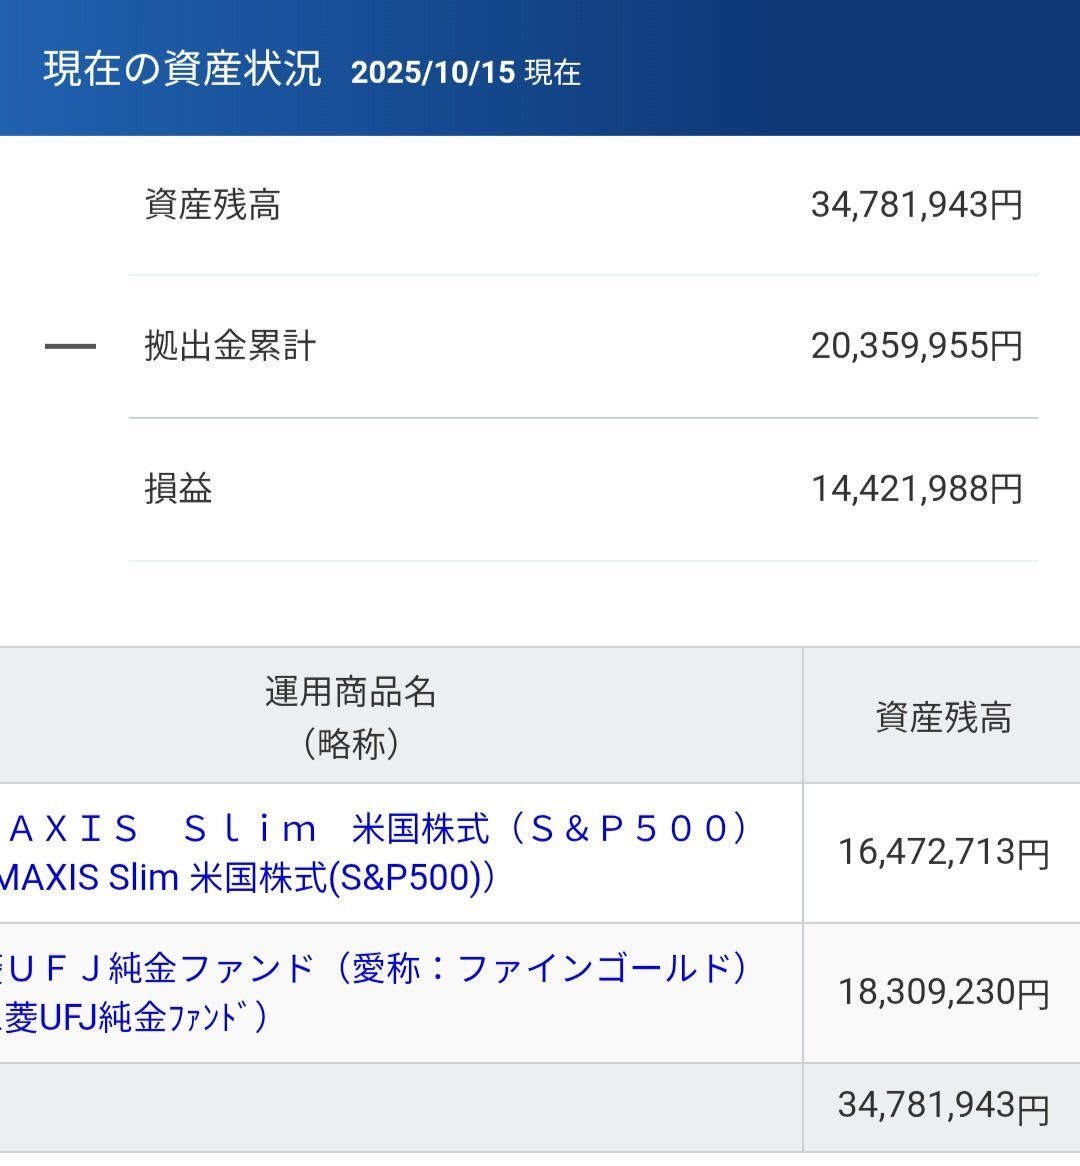Click the gold fund balance 18,309,230円

point(942,993)
